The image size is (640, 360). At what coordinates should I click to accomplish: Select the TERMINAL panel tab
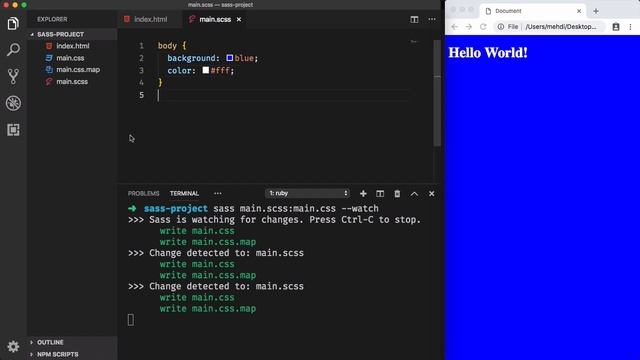[184, 193]
